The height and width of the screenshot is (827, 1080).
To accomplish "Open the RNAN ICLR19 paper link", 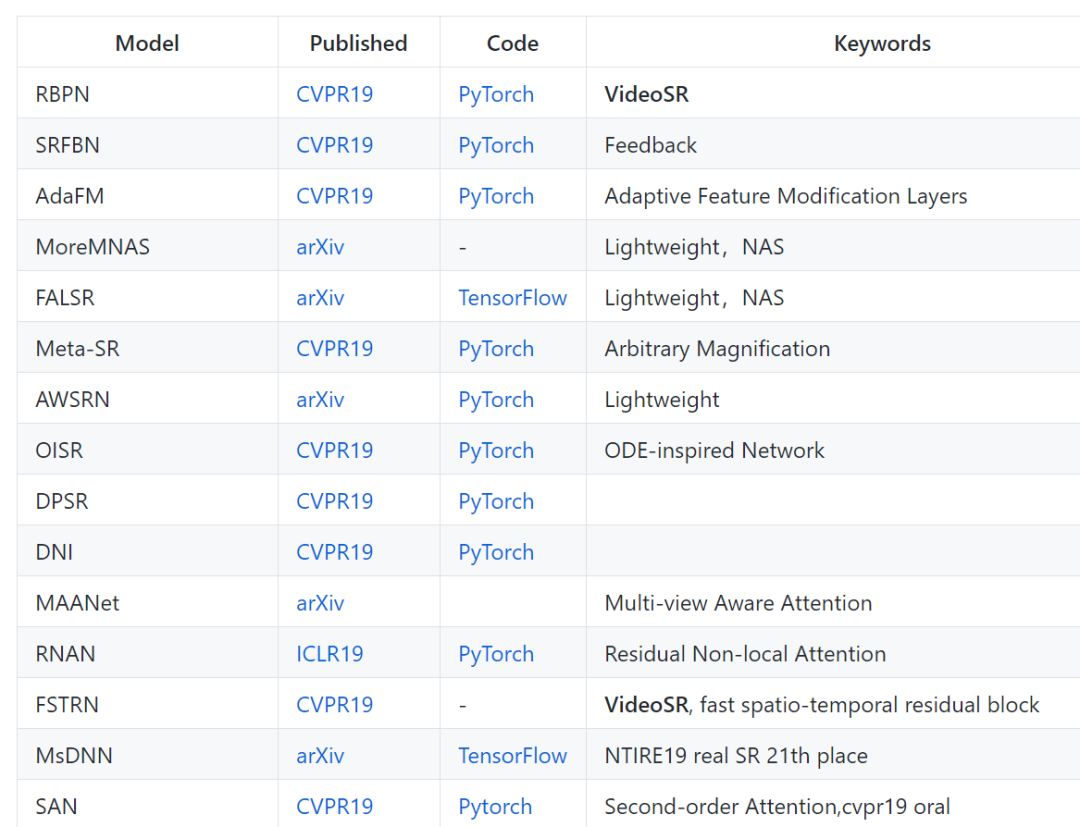I will (329, 654).
